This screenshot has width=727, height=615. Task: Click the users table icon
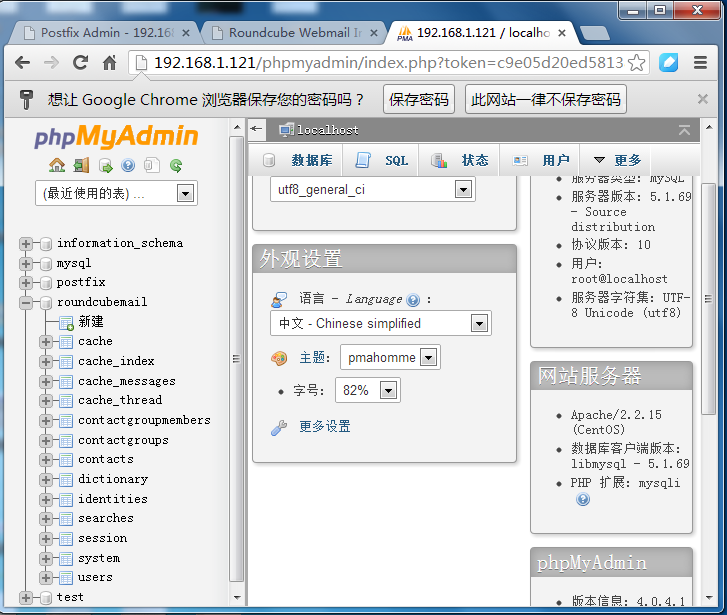(66, 577)
